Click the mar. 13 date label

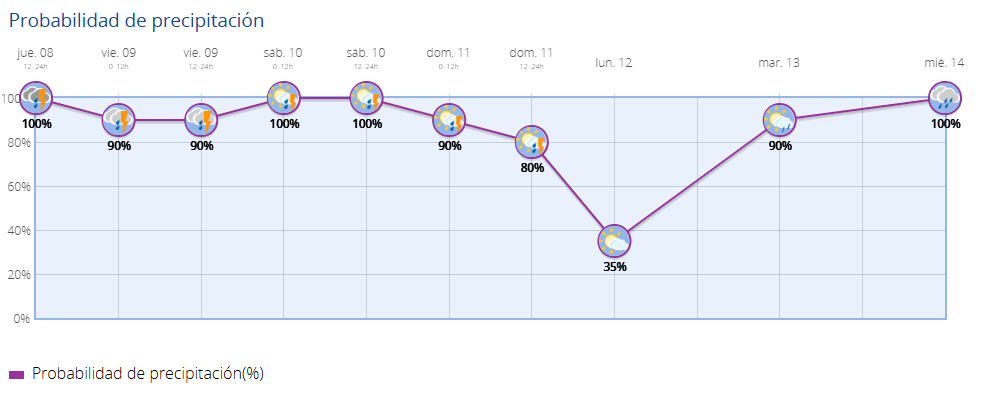779,63
